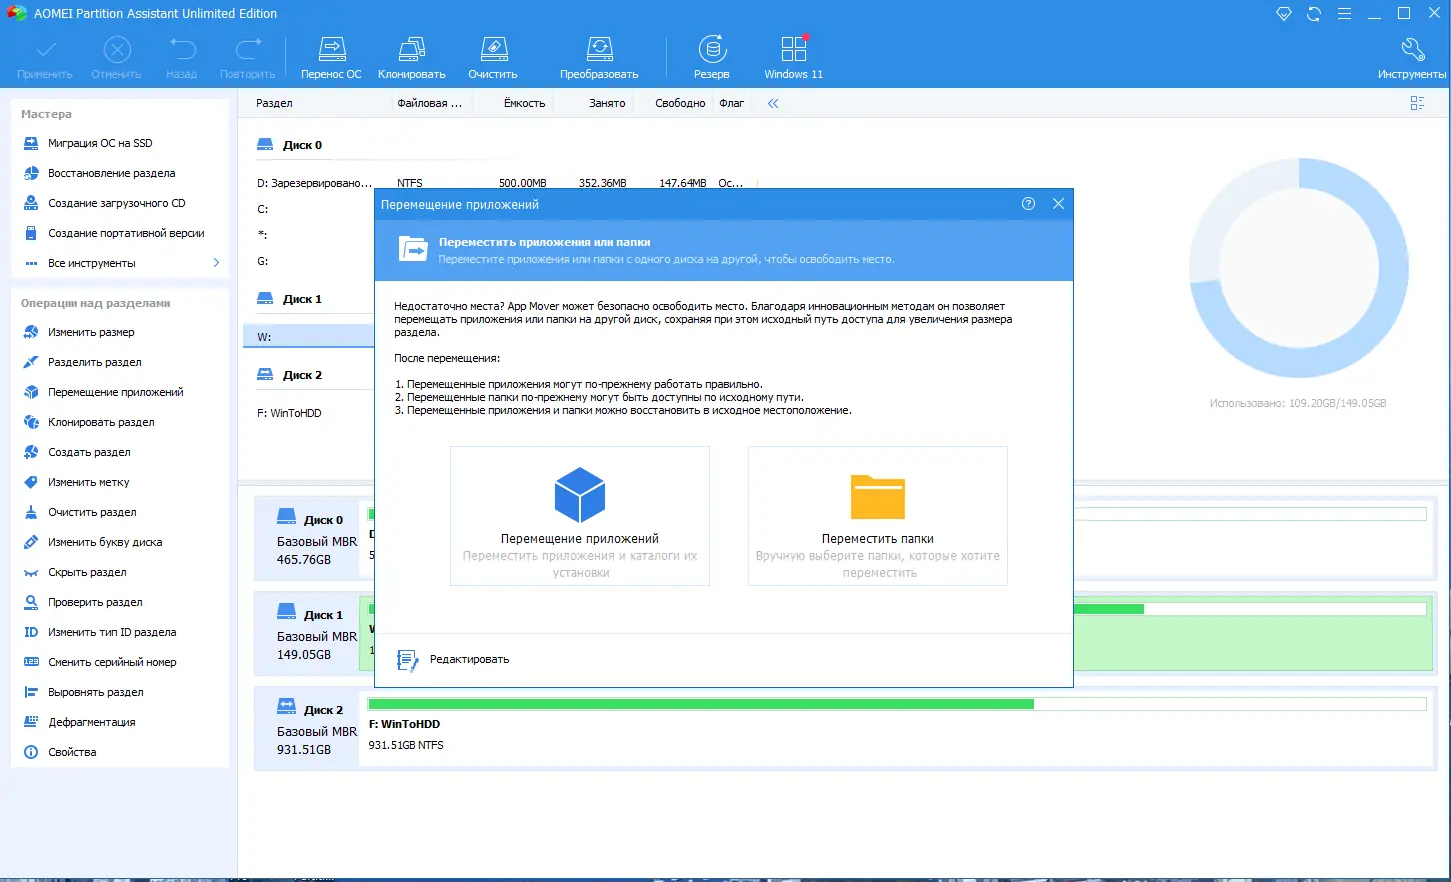Open the Перенос ОС tool
The height and width of the screenshot is (882, 1451).
click(331, 58)
